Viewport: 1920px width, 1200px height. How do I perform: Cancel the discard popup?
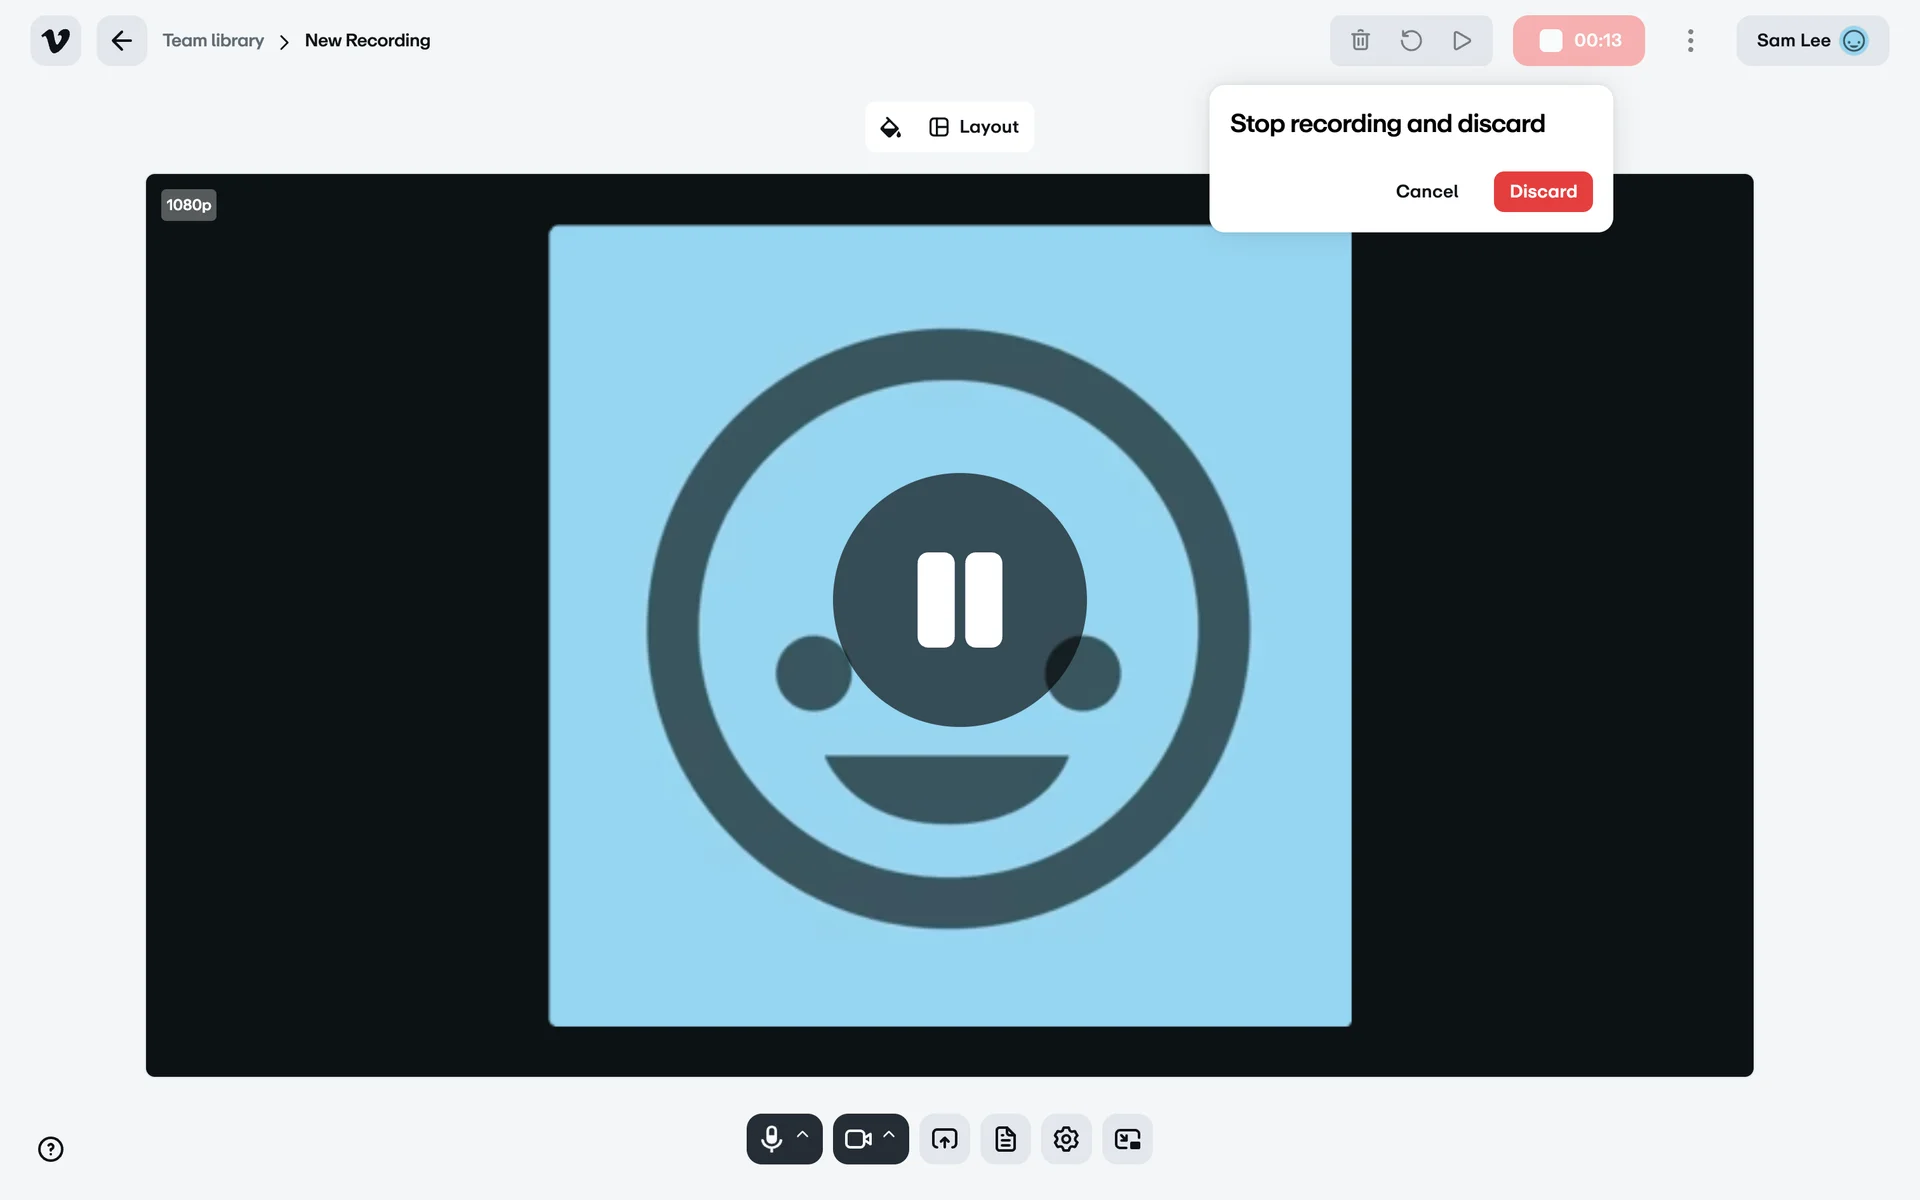(1426, 192)
